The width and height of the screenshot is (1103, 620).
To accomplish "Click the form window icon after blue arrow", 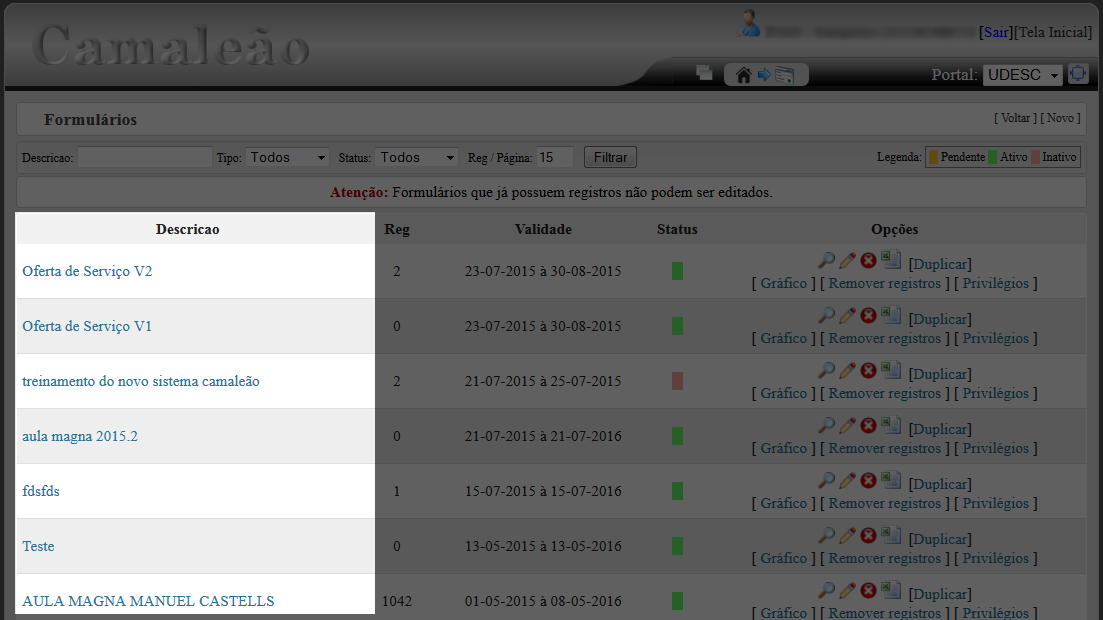I will click(x=785, y=75).
